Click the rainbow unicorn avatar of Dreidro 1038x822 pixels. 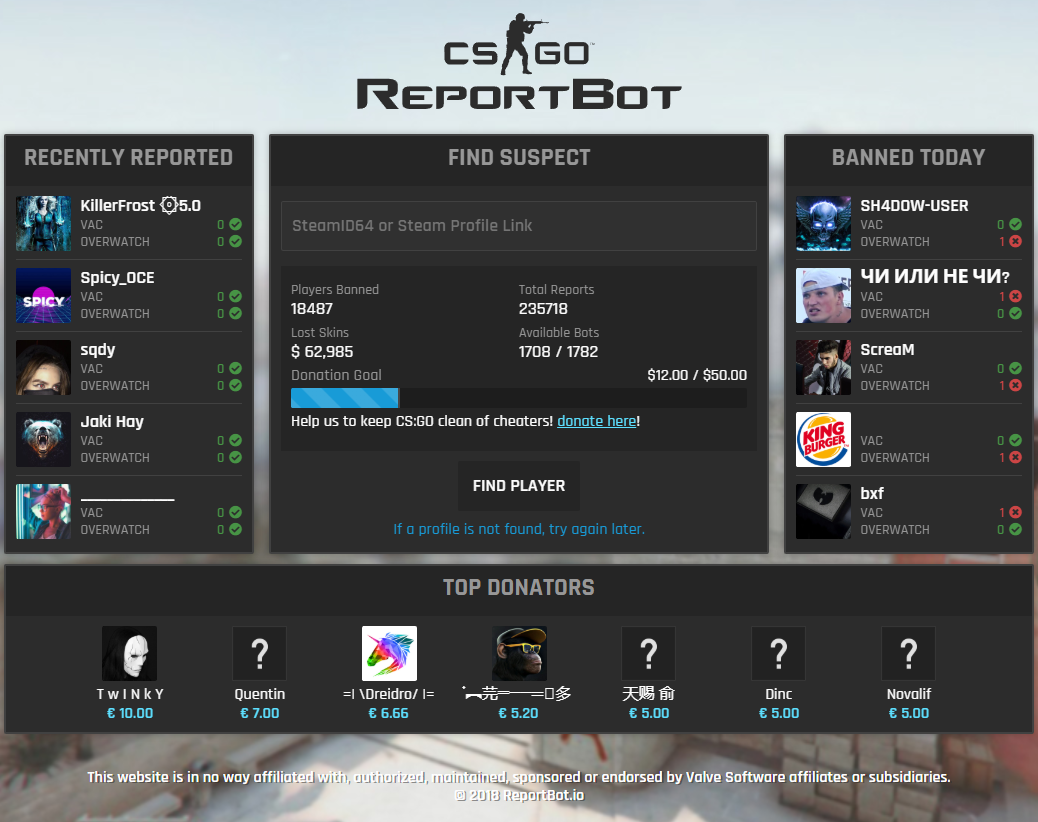click(x=389, y=654)
